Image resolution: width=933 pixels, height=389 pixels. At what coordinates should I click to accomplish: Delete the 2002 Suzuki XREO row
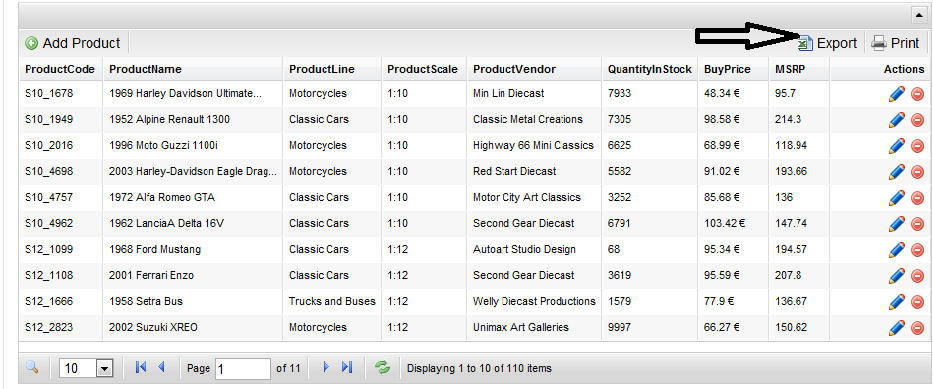(x=917, y=328)
